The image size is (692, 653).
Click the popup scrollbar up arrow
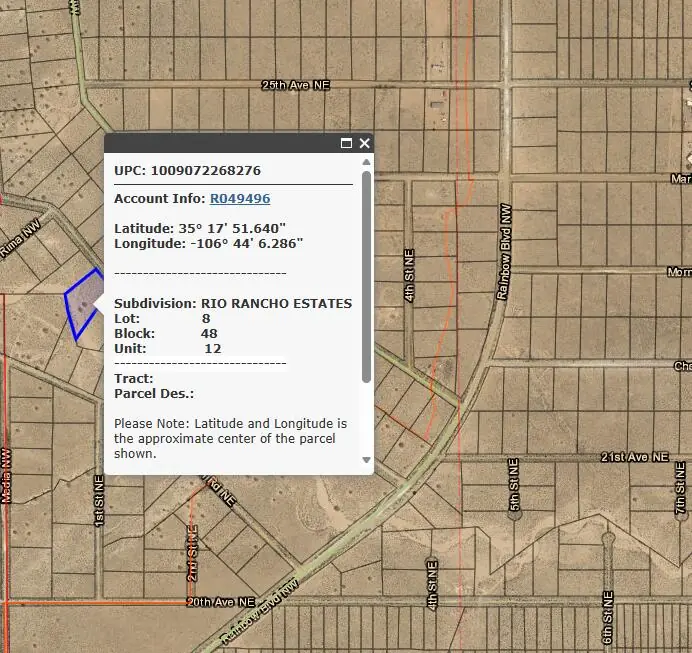366,161
